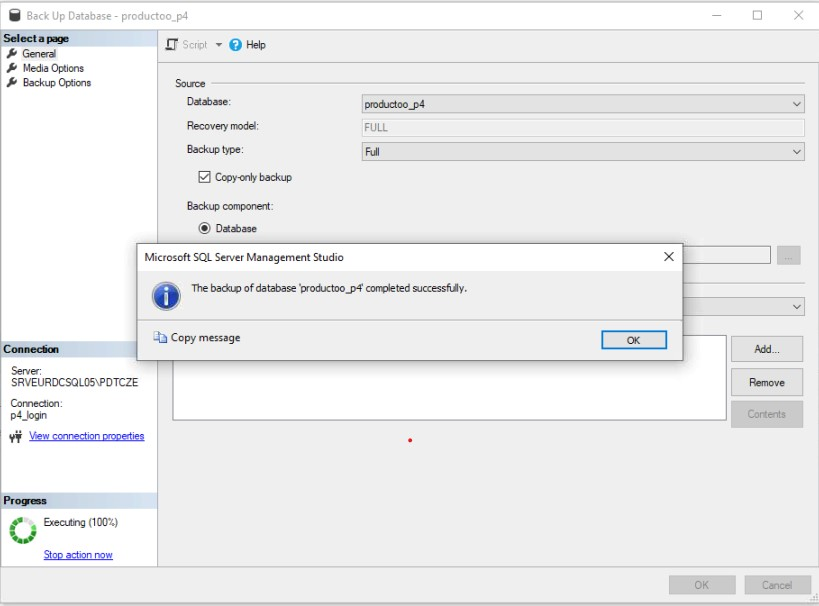Click the View connection properties link

[87, 436]
